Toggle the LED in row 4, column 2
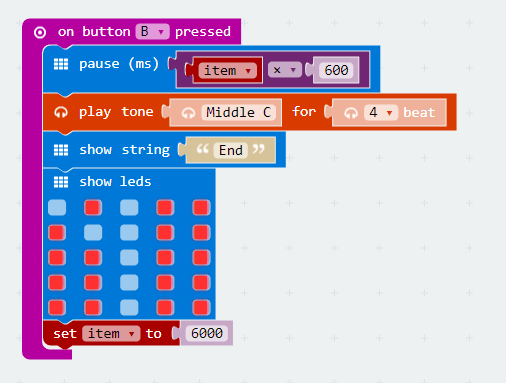The width and height of the screenshot is (506, 383). 93,282
